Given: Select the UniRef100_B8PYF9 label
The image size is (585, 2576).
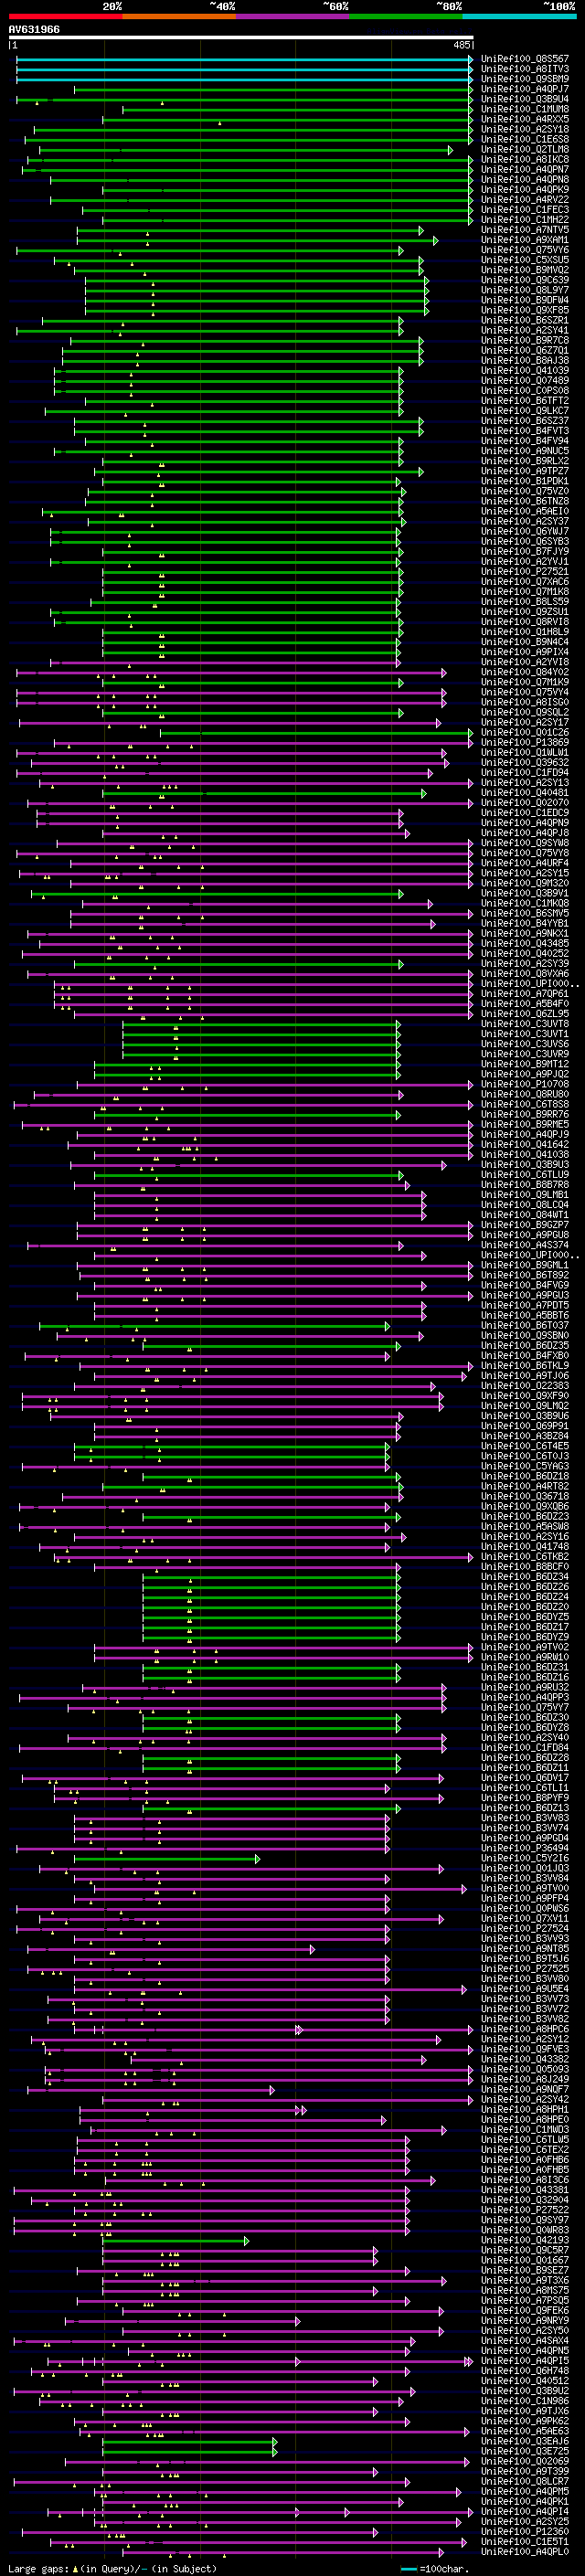Looking at the screenshot, I should (525, 1799).
